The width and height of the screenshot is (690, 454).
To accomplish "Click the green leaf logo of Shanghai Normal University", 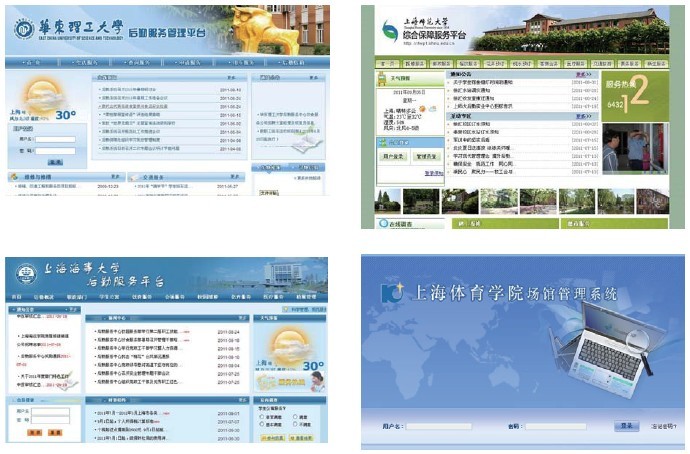I will (x=388, y=31).
